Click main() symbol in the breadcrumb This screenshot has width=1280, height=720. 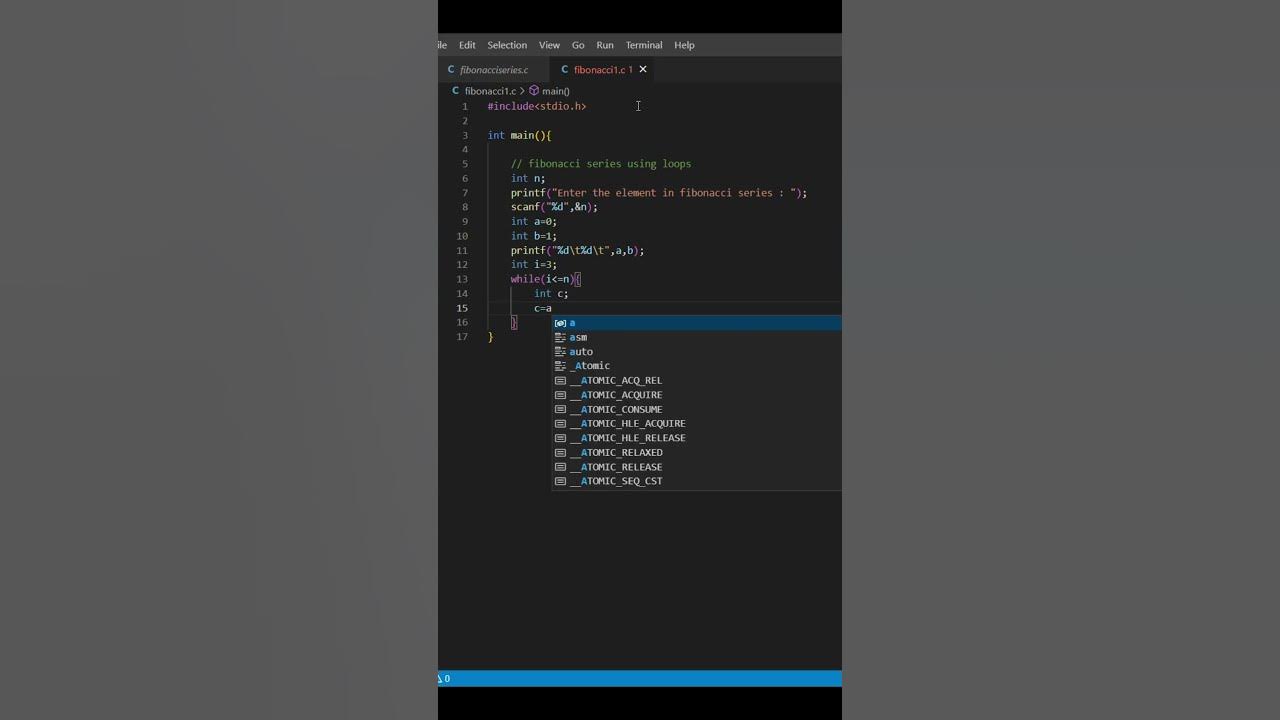[556, 91]
